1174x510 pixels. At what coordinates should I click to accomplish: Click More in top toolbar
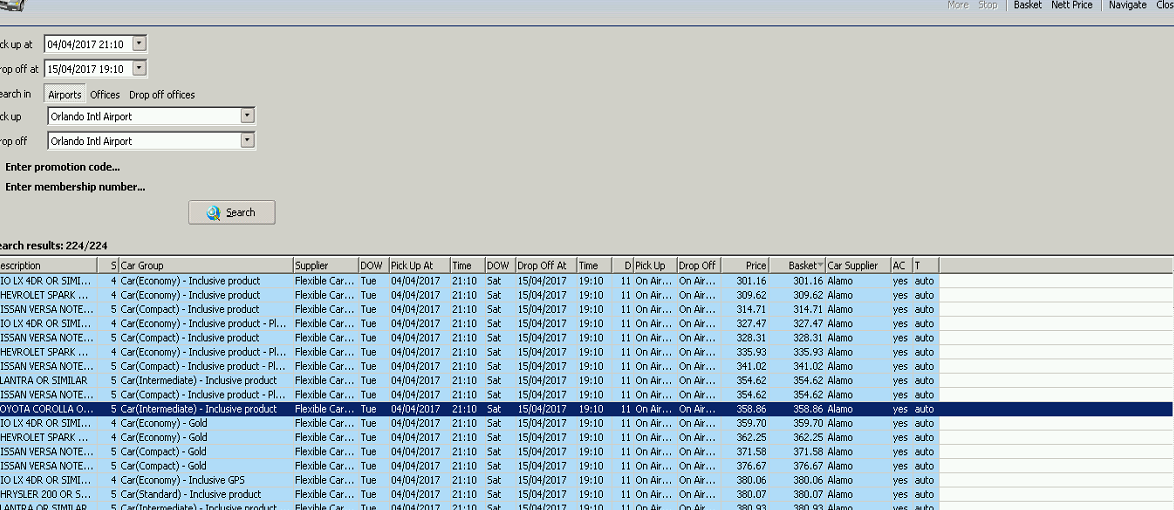coord(958,5)
